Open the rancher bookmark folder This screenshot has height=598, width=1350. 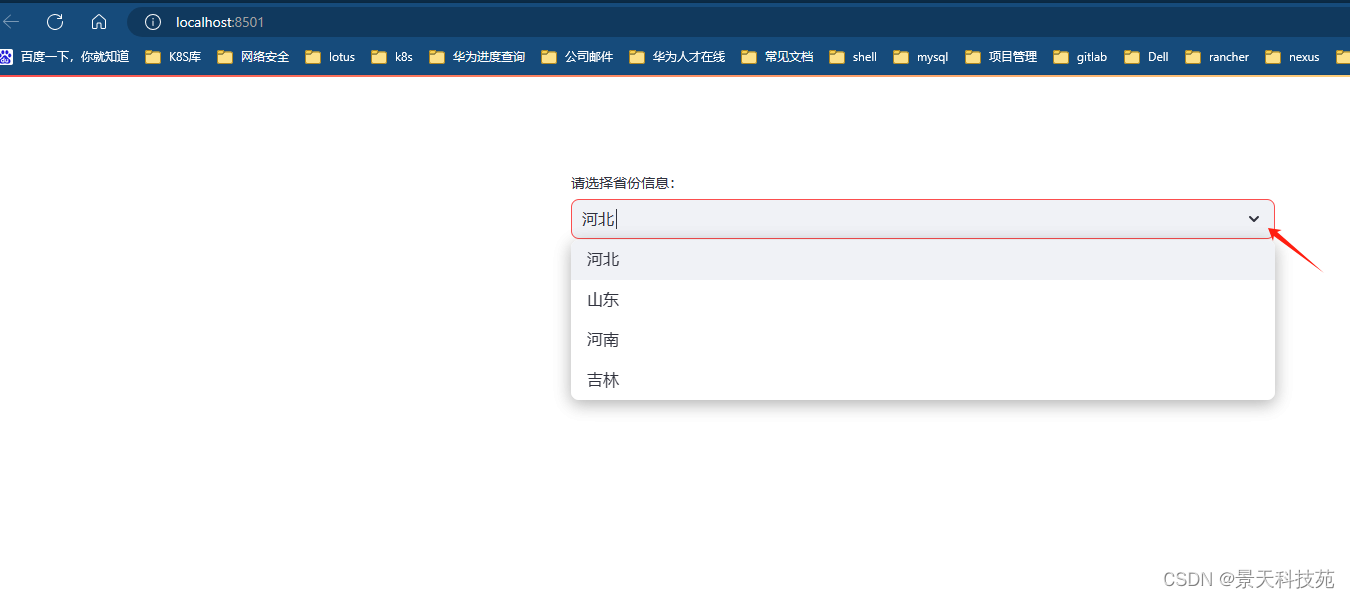pos(1217,57)
